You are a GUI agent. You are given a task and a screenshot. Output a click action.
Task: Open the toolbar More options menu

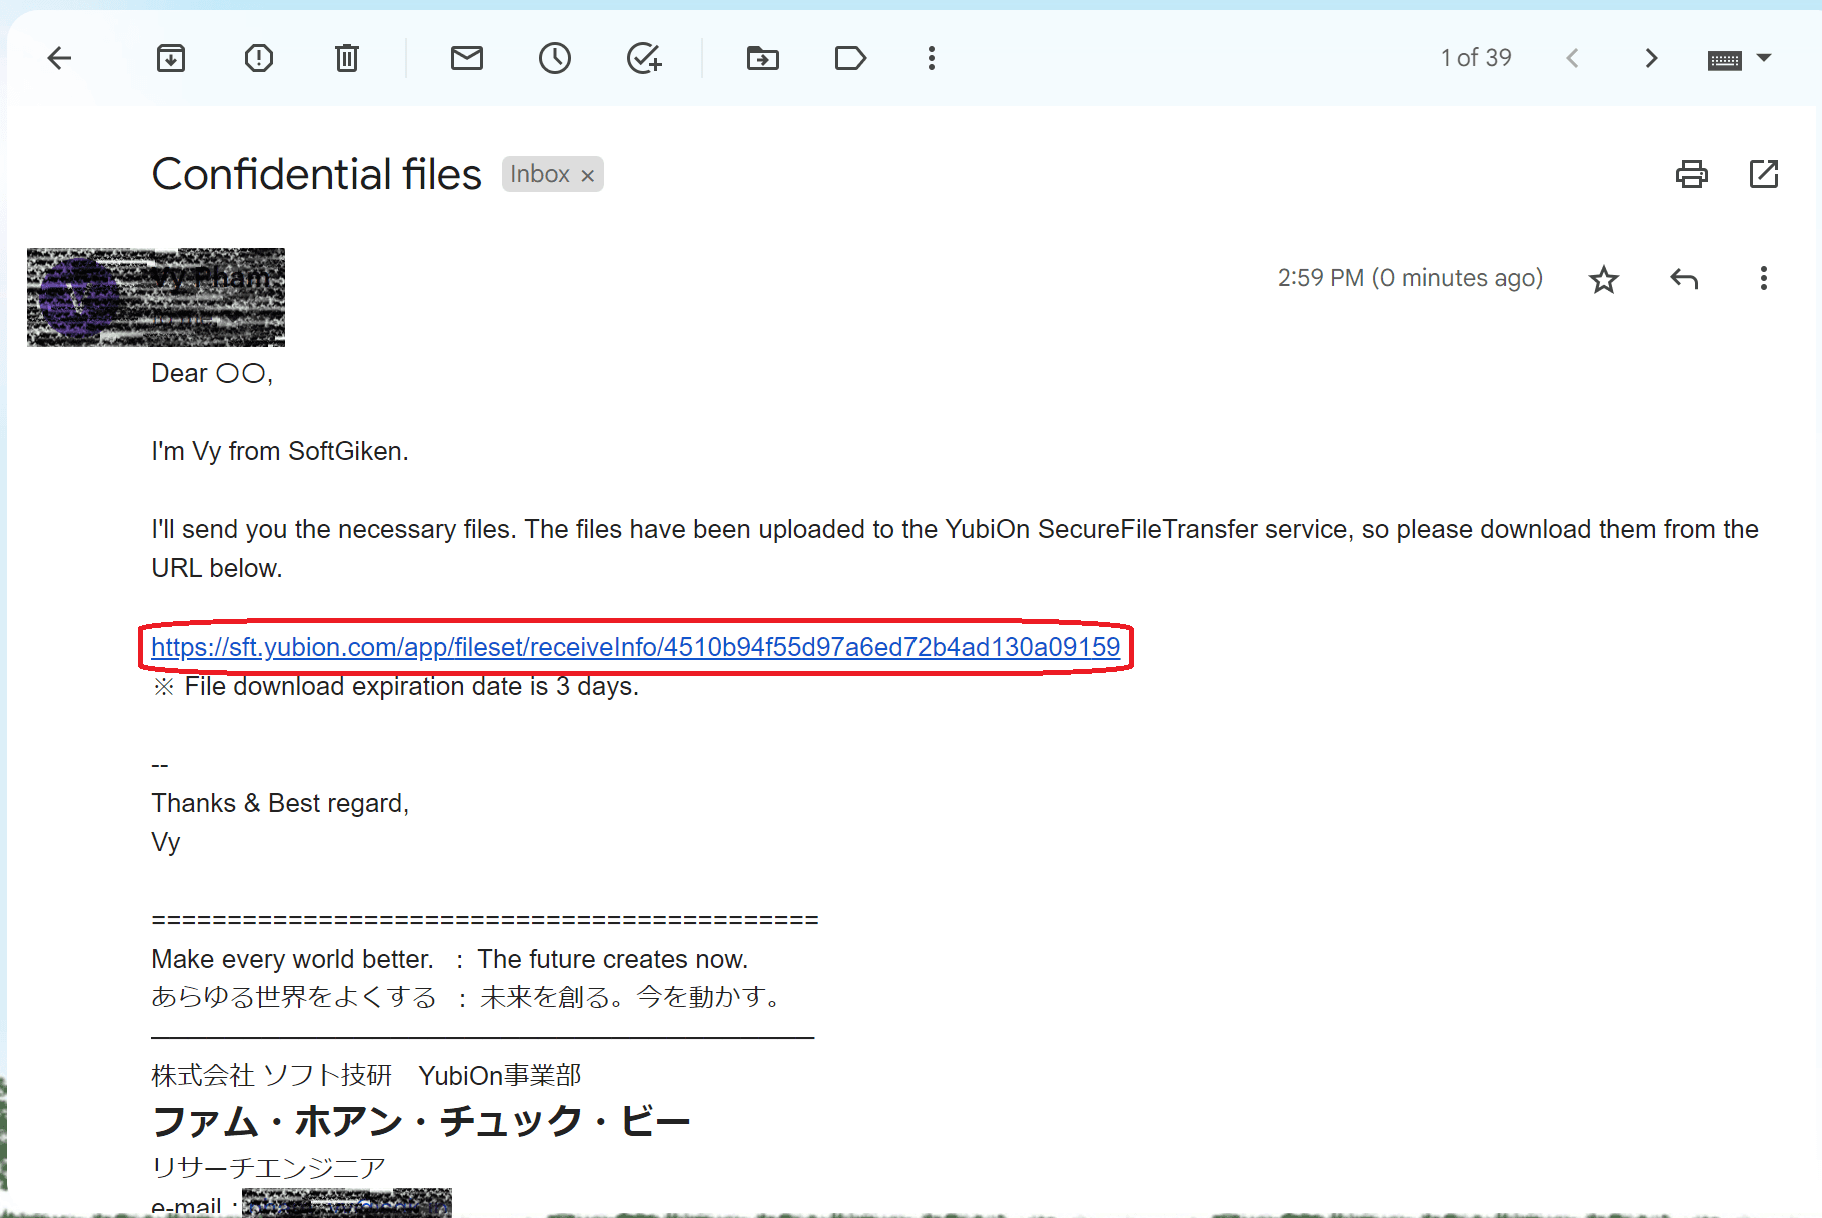click(x=932, y=58)
